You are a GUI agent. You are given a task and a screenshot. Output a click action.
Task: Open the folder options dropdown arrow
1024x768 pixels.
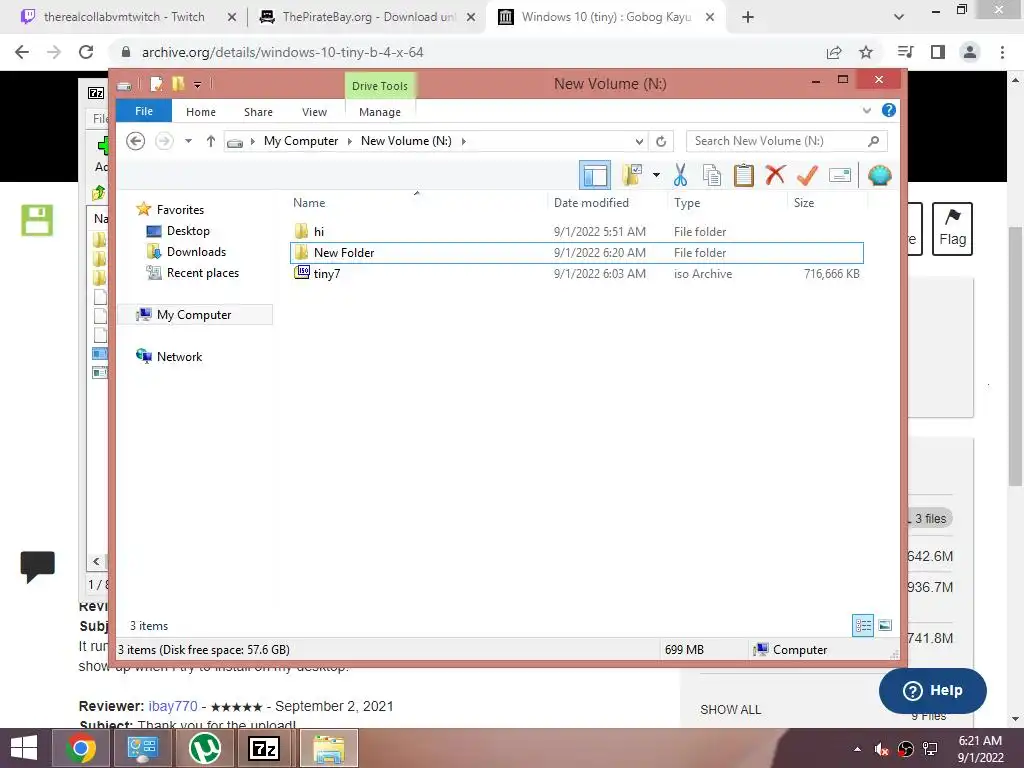click(656, 175)
